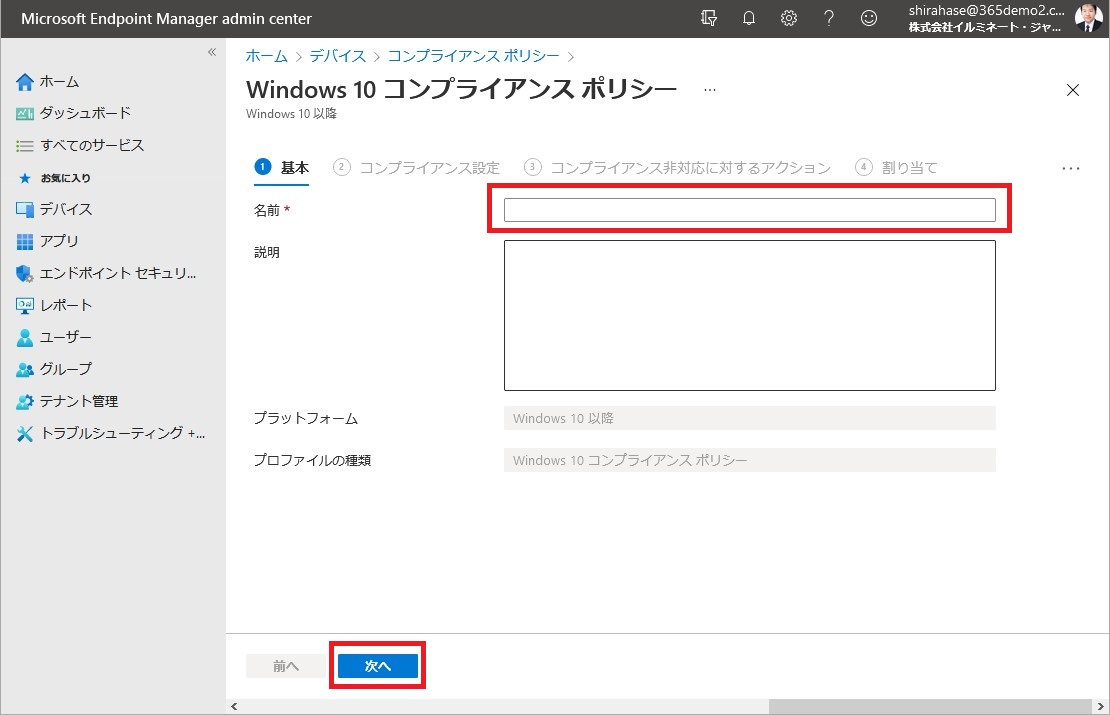Image resolution: width=1110 pixels, height=715 pixels.
Task: Click the トラブルシューティング tools icon
Action: click(25, 434)
